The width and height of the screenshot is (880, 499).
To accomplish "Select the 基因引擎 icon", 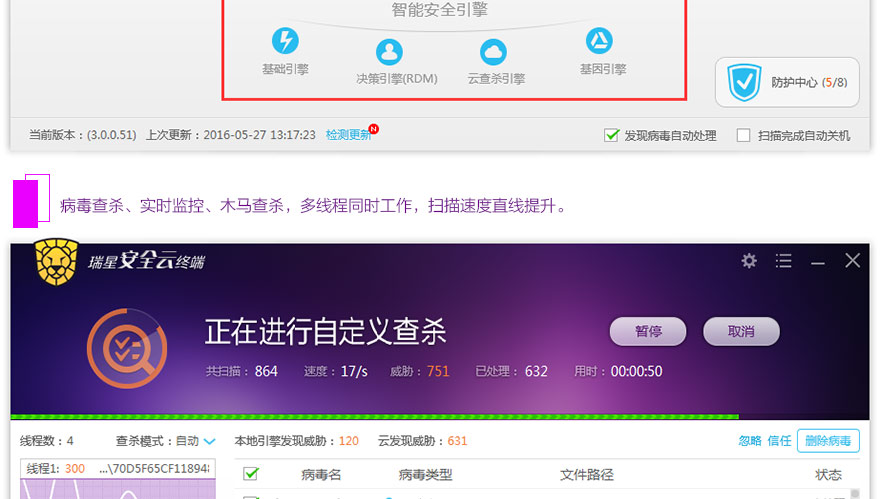I will 599,41.
